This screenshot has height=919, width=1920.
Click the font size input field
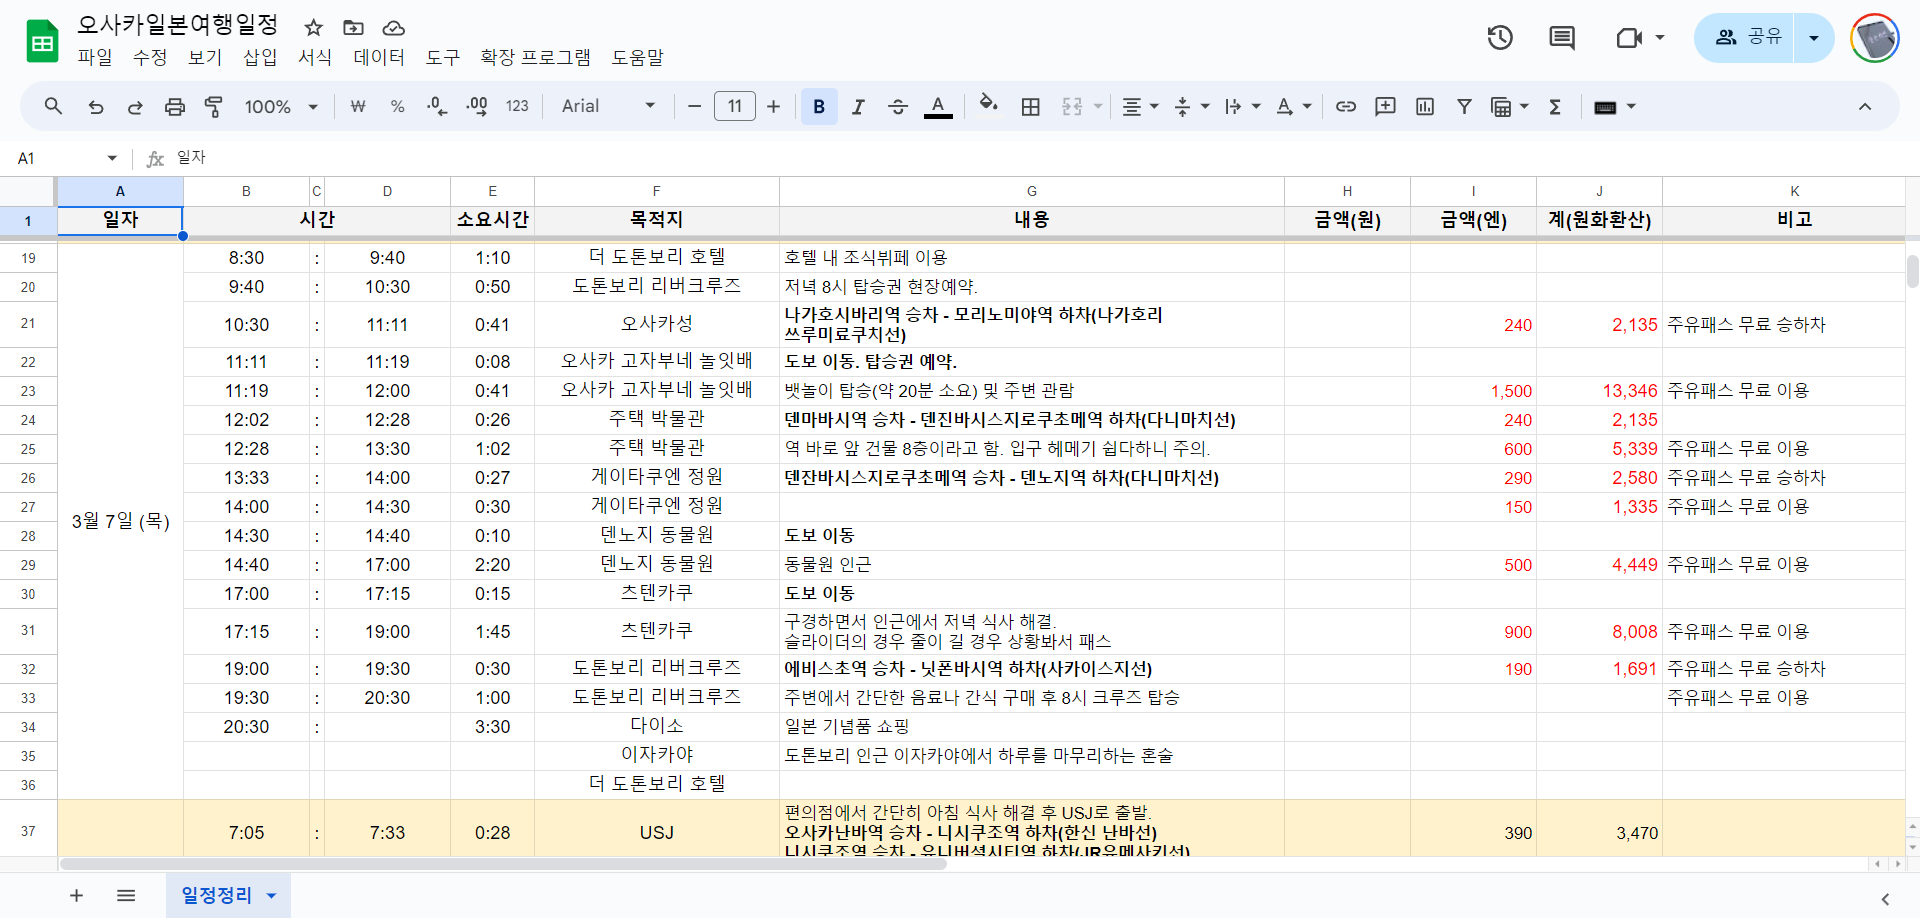[x=735, y=106]
